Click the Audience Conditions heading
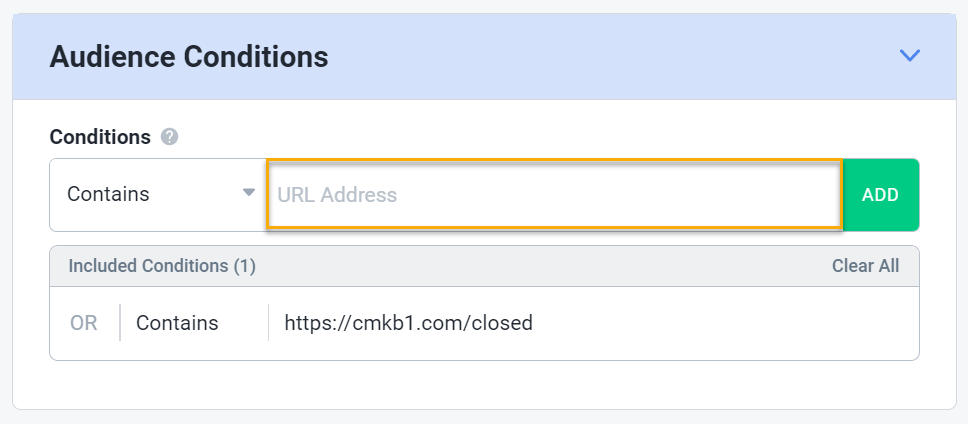 coord(189,57)
